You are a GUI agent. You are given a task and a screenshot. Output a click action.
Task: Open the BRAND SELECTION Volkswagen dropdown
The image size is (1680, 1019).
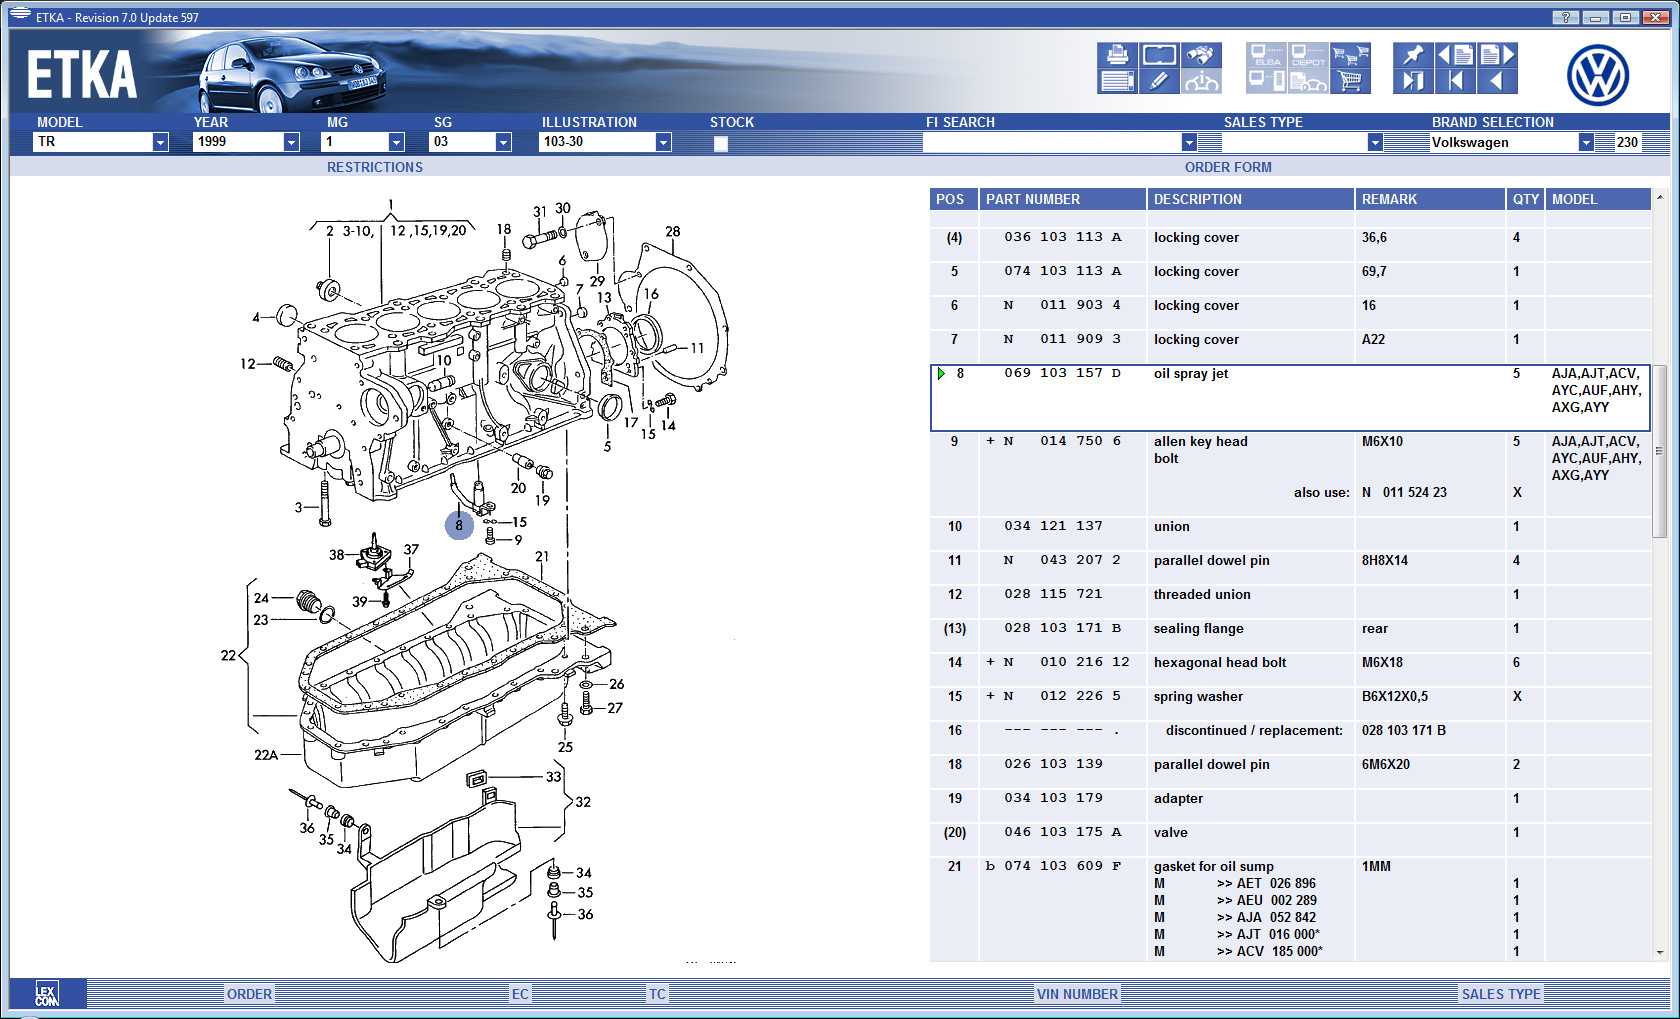(x=1586, y=142)
